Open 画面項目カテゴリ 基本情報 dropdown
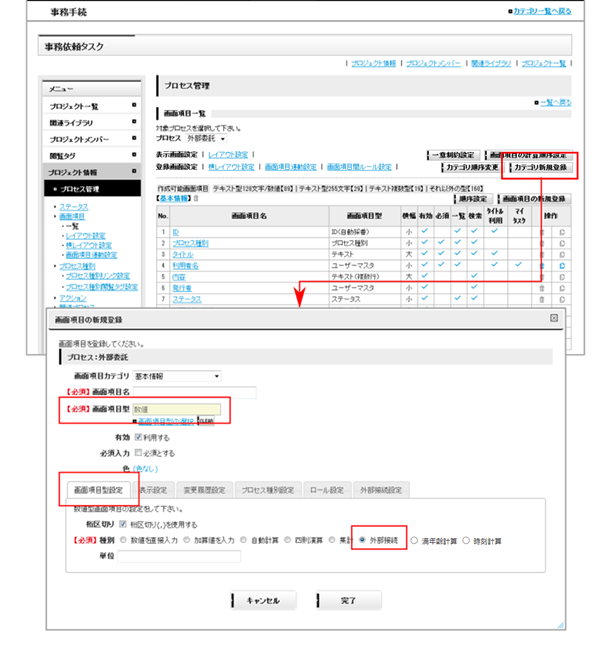 coord(177,376)
